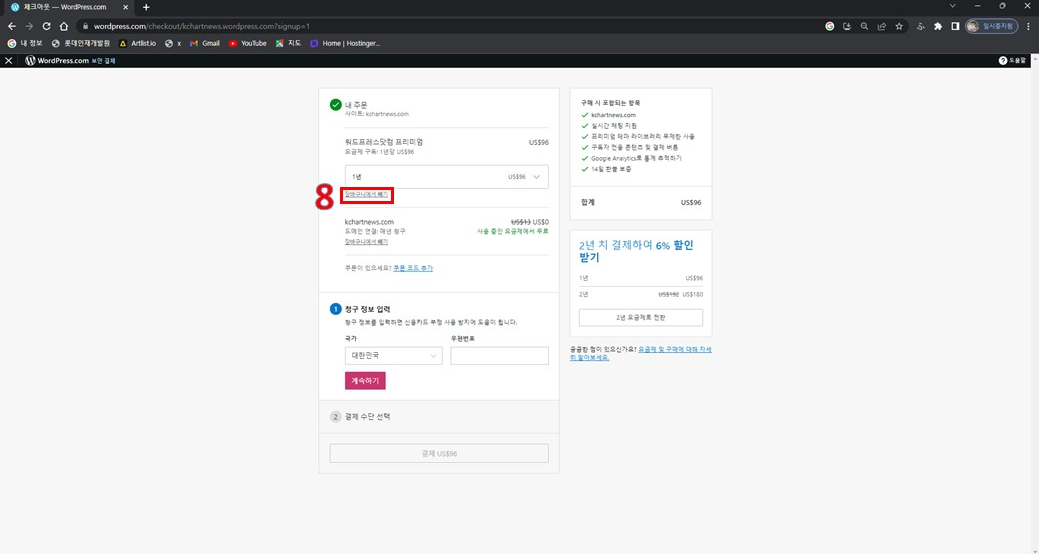
Task: Share this page via share icon
Action: click(x=881, y=27)
